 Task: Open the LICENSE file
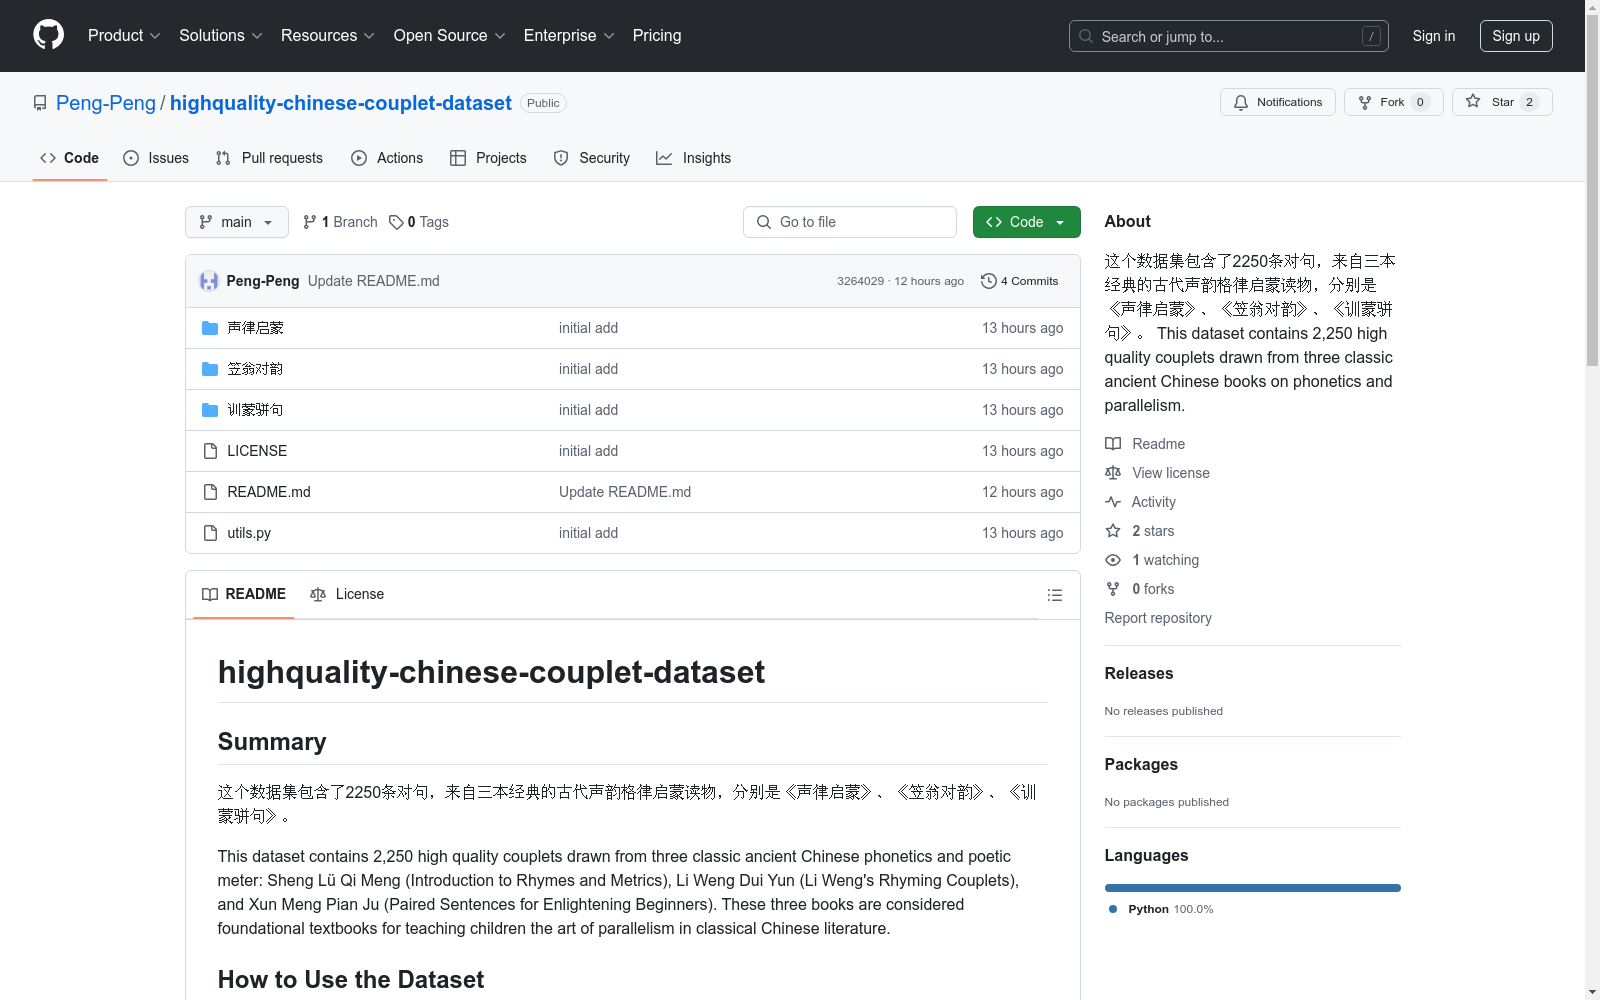(257, 451)
